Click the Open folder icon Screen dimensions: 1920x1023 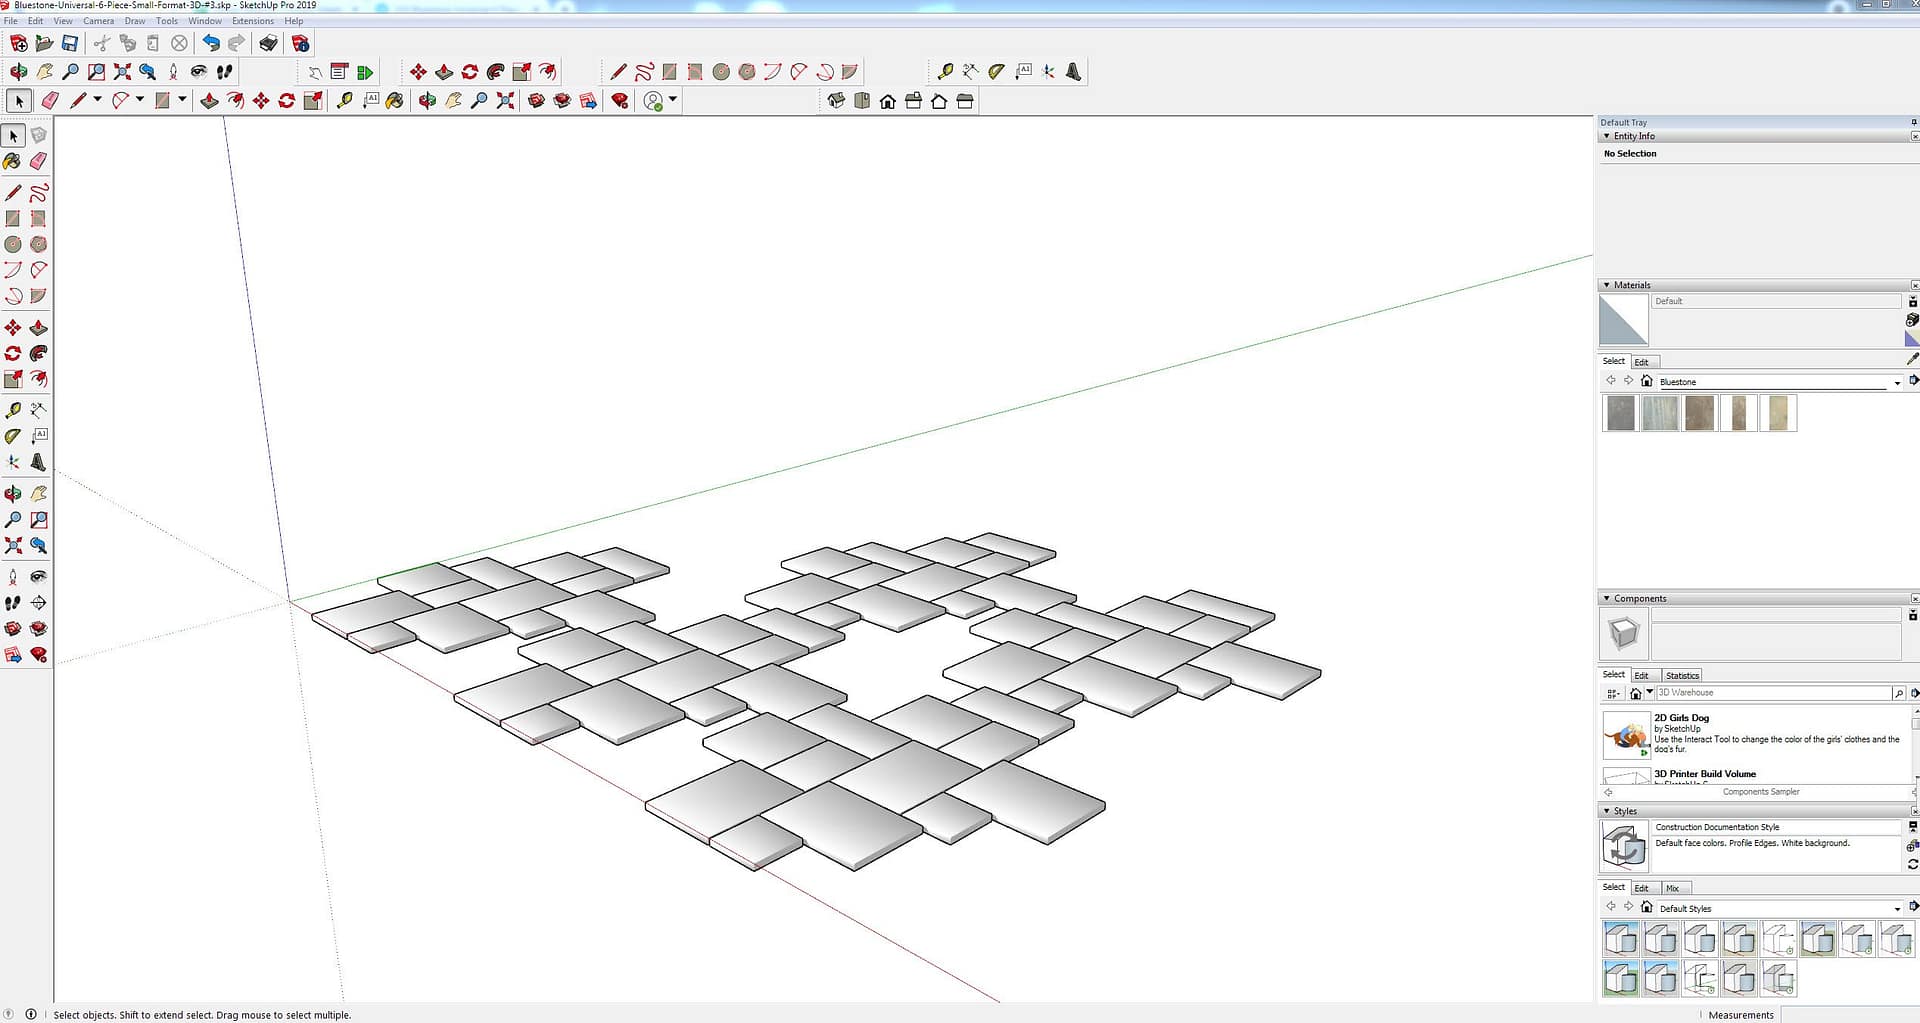(x=44, y=43)
